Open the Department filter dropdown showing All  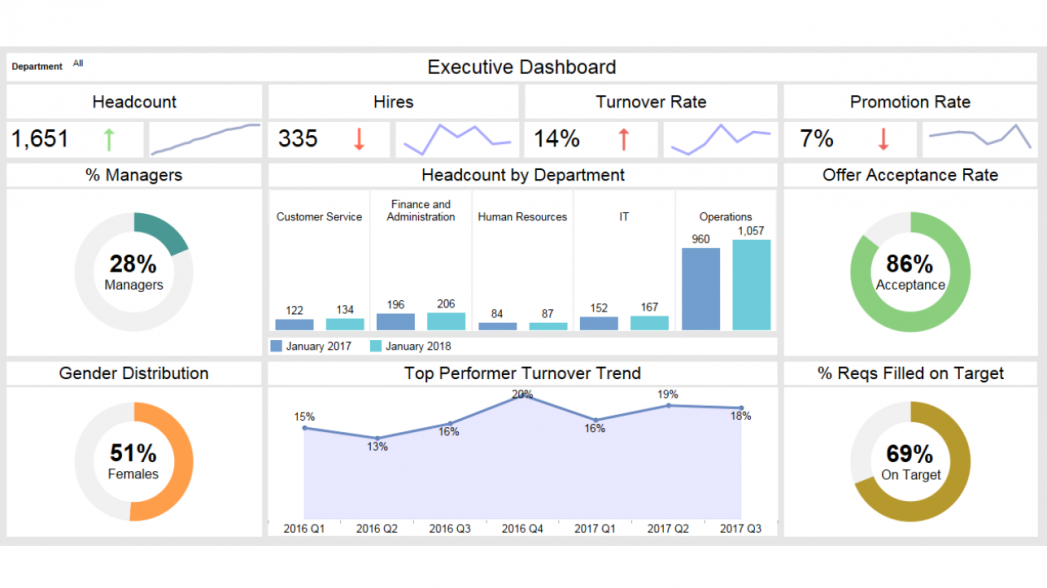click(78, 64)
